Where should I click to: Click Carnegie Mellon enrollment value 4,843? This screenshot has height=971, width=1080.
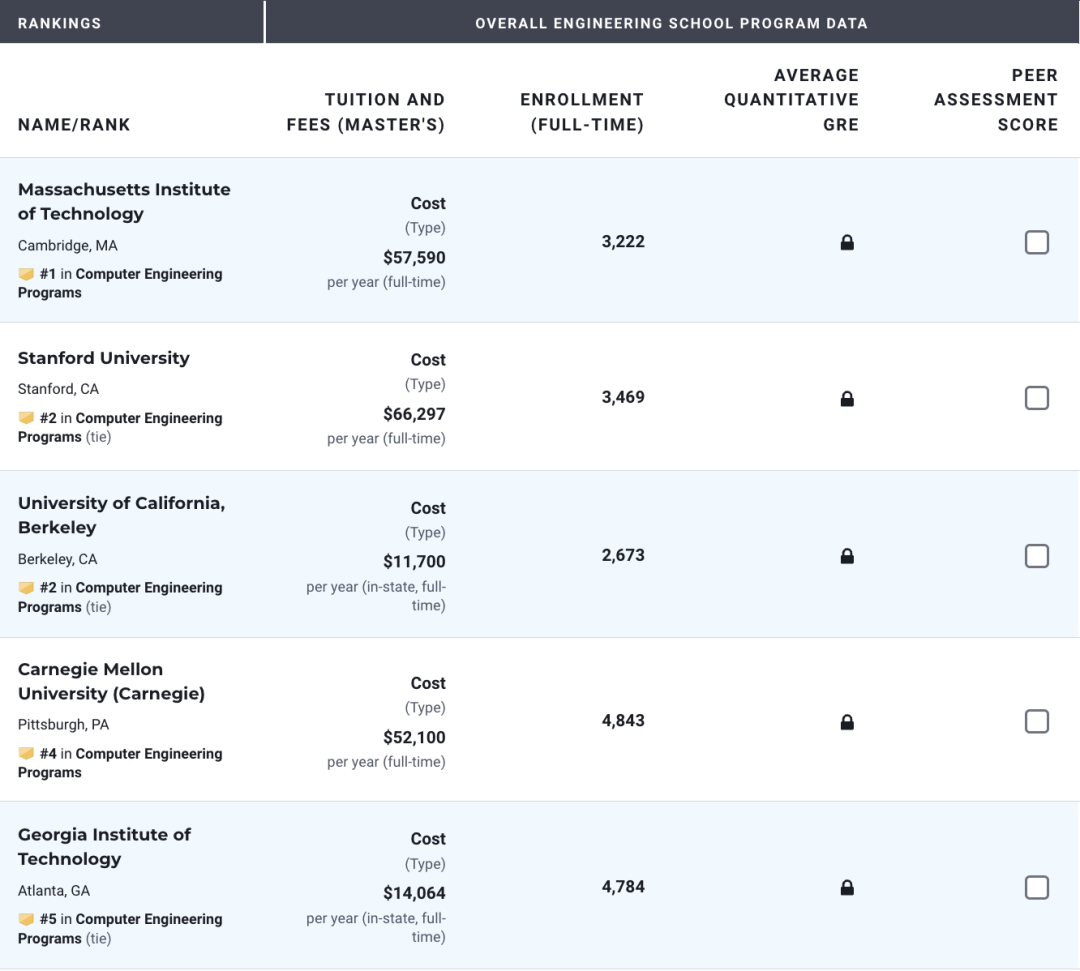pyautogui.click(x=623, y=720)
